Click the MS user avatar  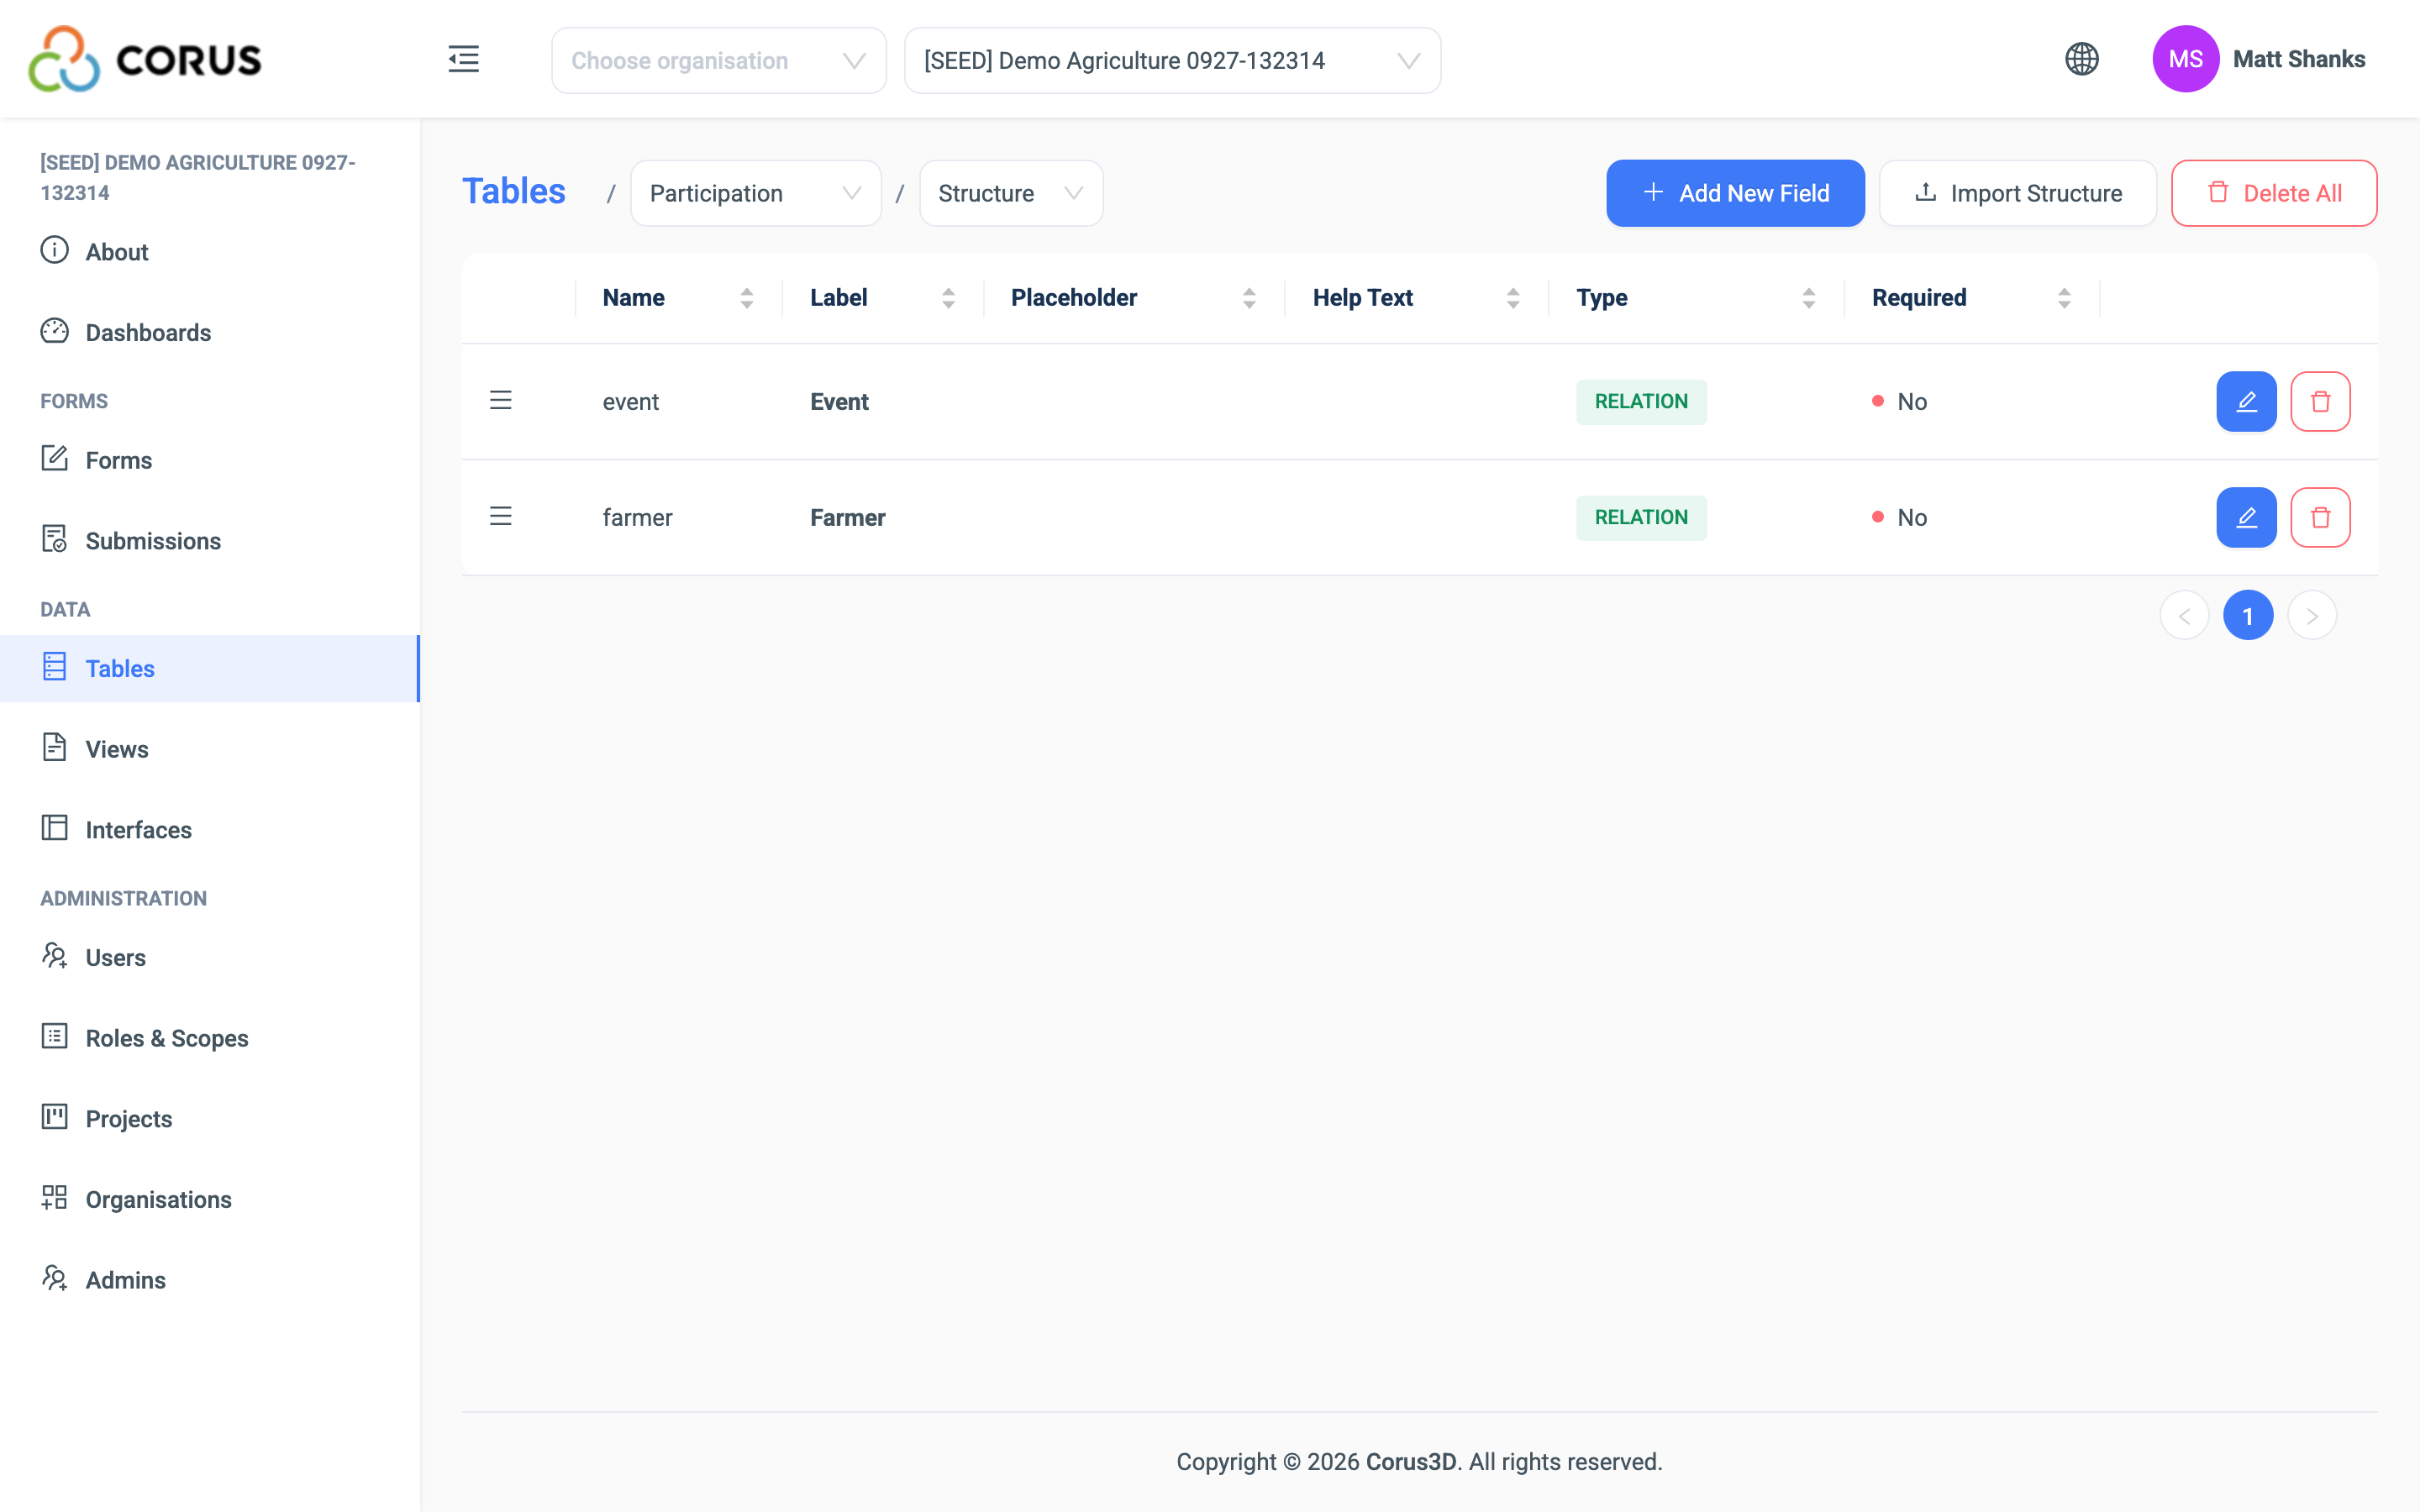tap(2185, 60)
